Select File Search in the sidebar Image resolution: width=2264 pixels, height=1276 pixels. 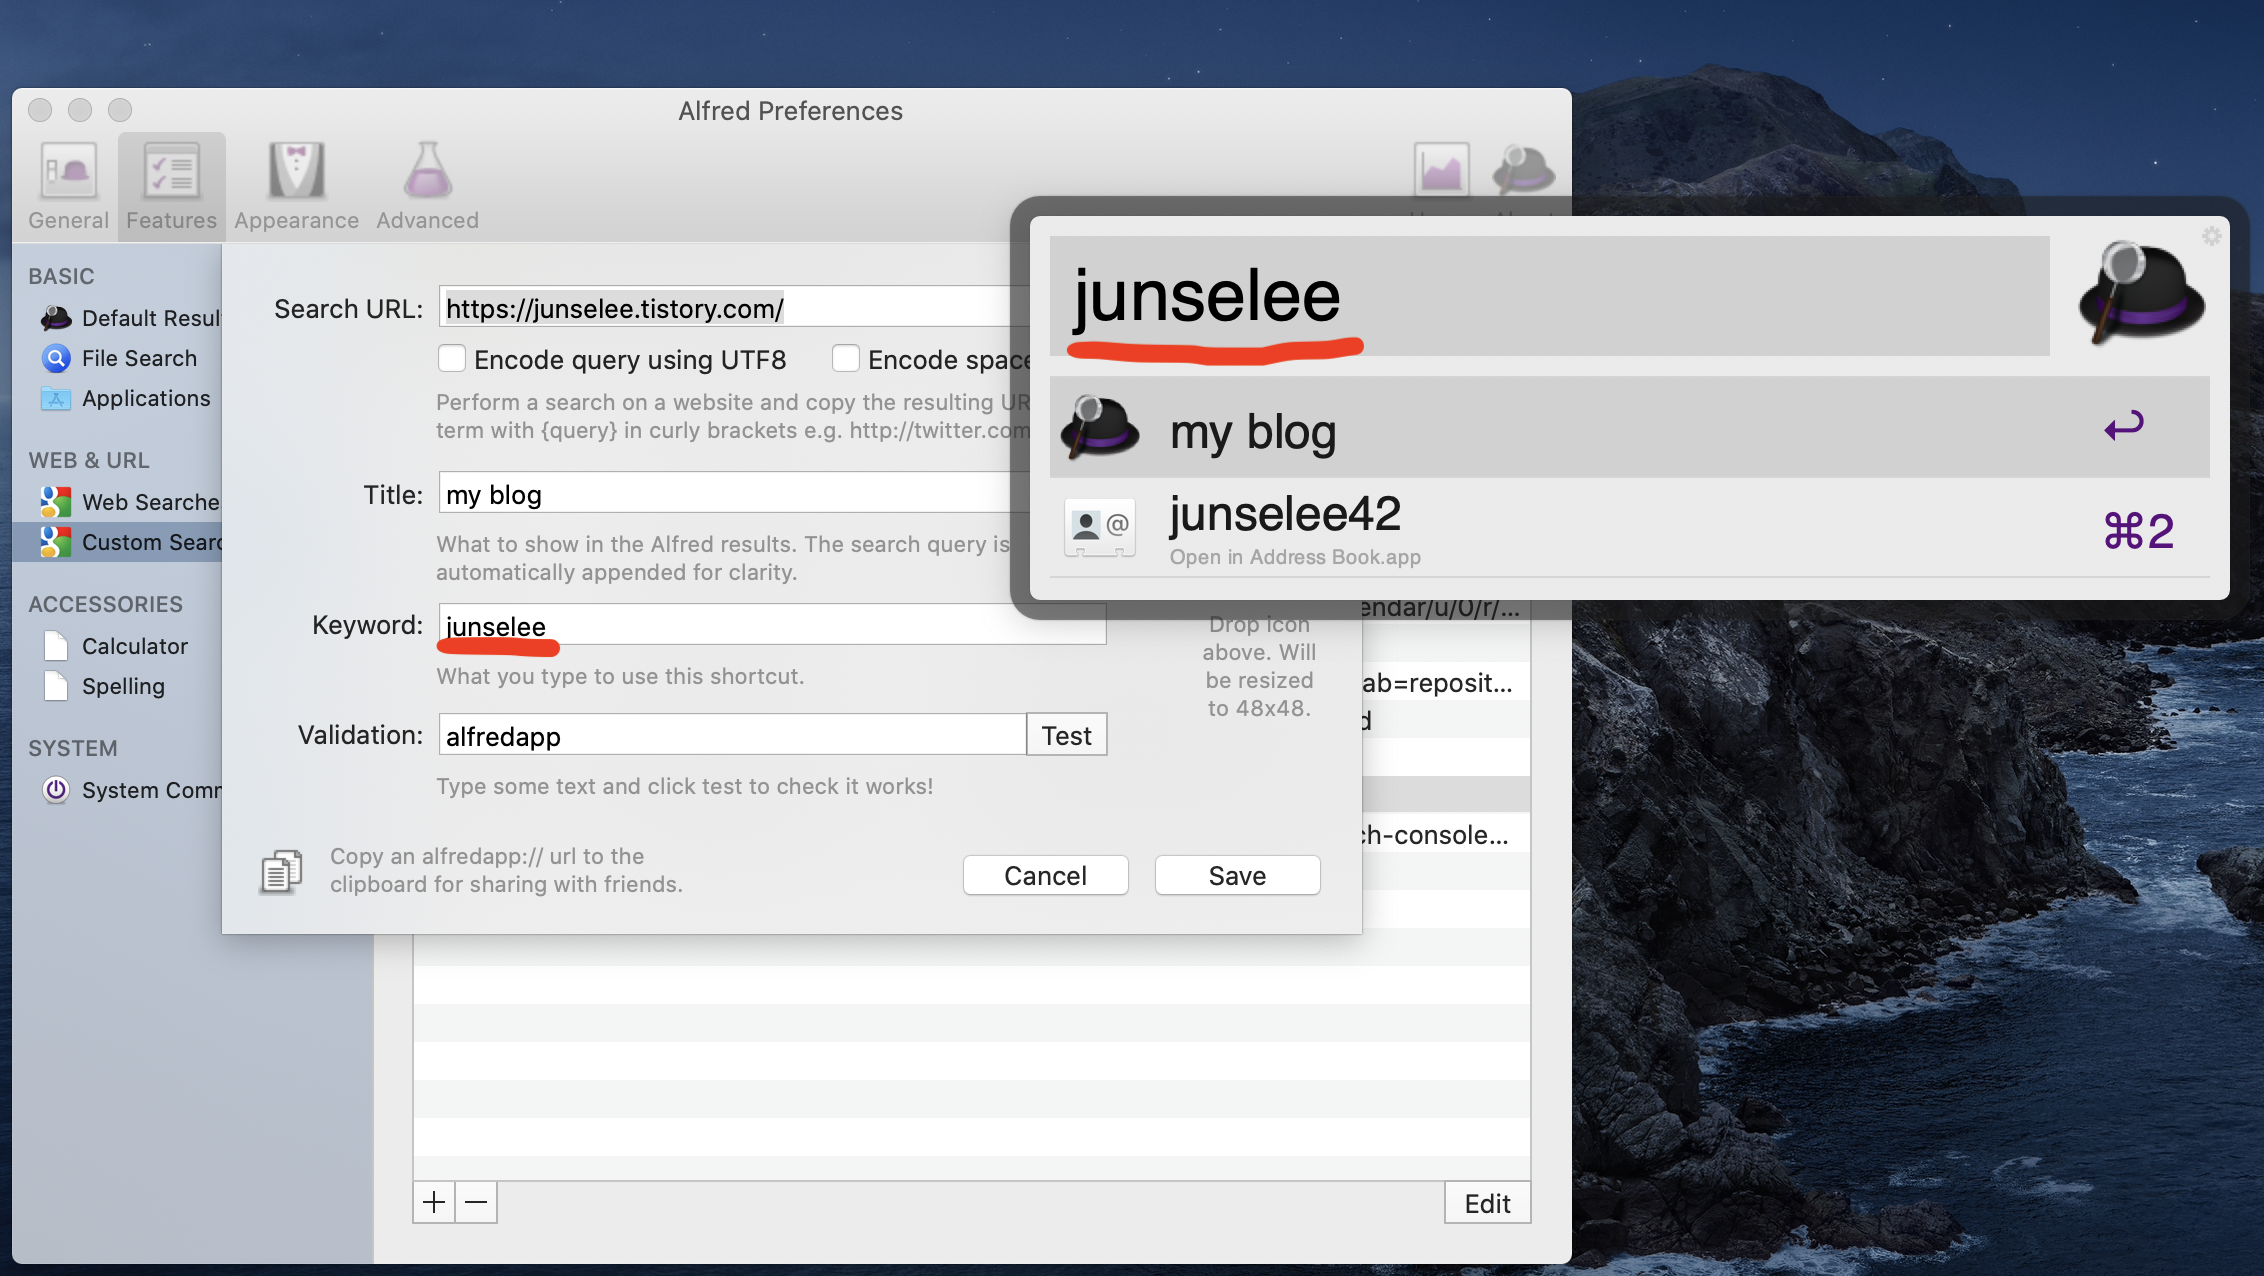pyautogui.click(x=139, y=358)
